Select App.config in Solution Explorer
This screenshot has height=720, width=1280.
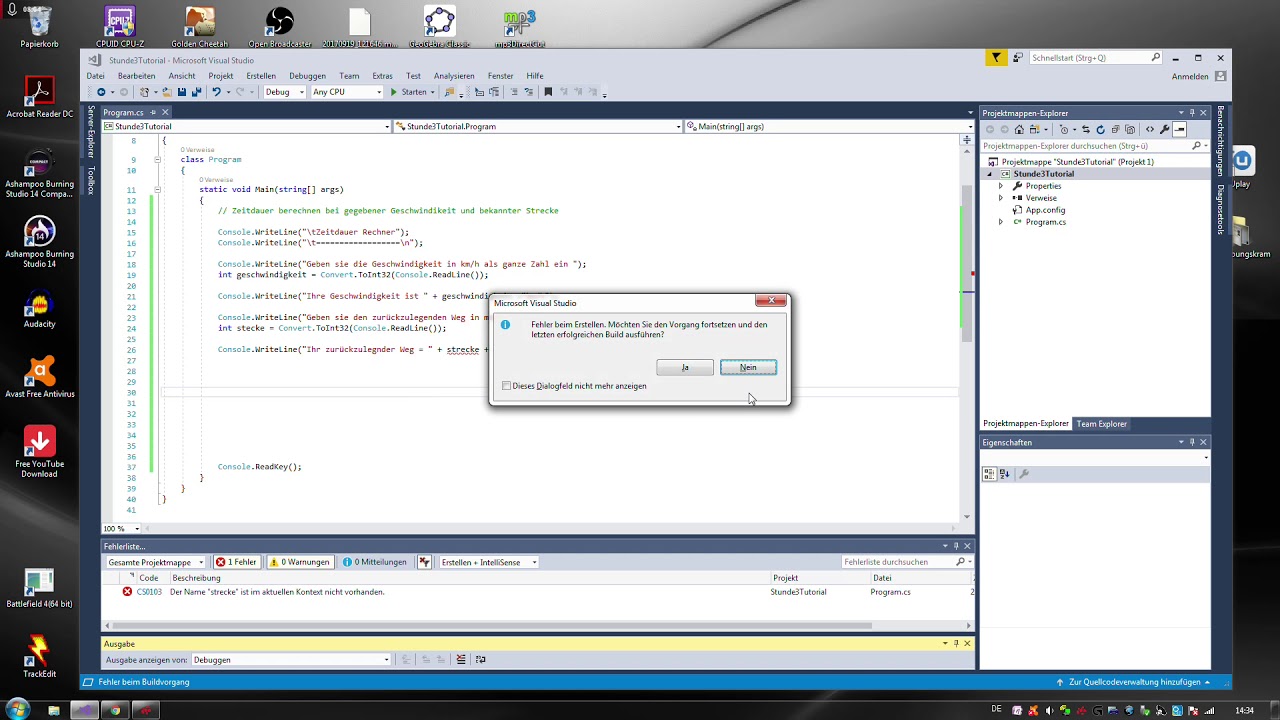click(x=1045, y=210)
